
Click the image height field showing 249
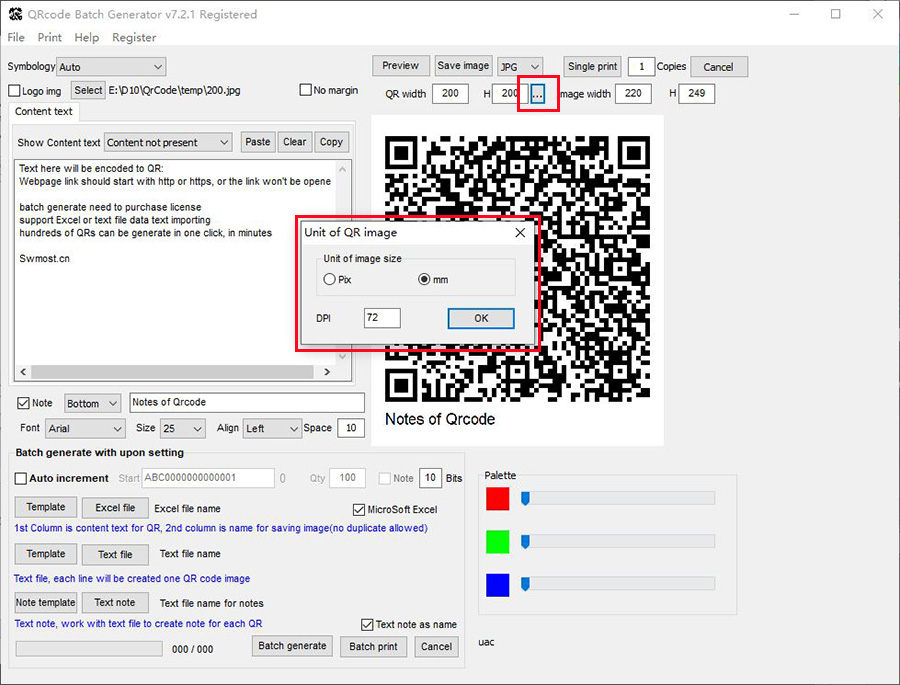(697, 93)
